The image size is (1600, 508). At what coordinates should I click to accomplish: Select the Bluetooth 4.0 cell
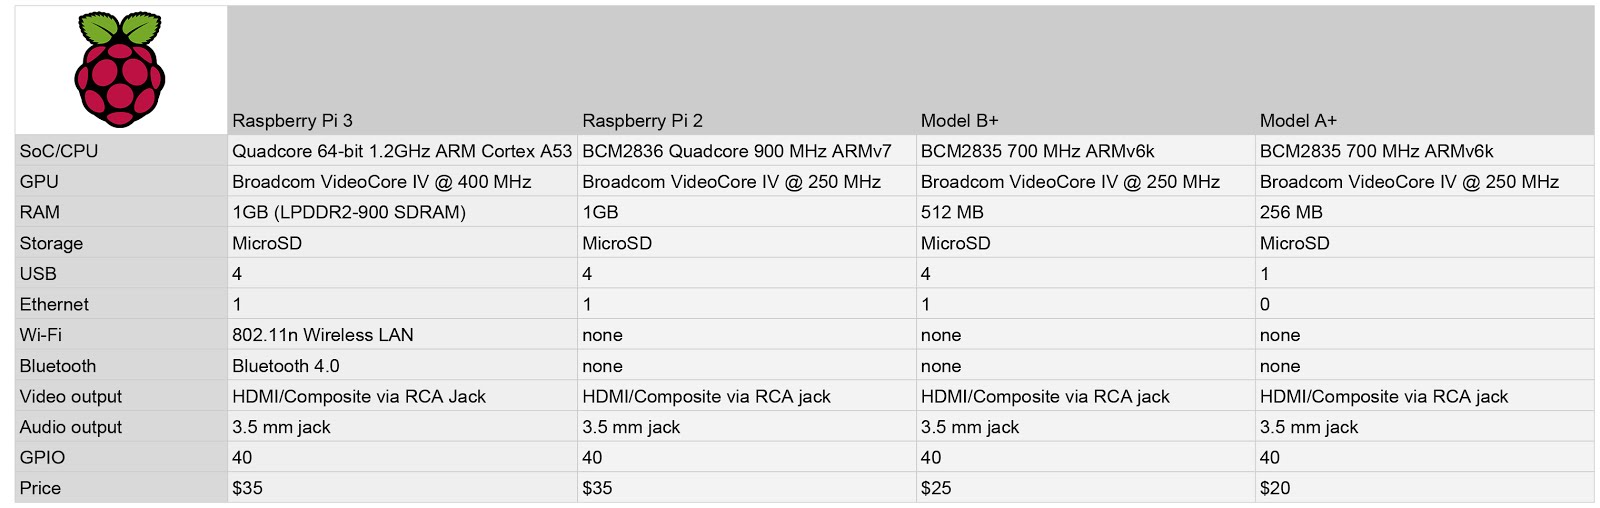coord(286,366)
